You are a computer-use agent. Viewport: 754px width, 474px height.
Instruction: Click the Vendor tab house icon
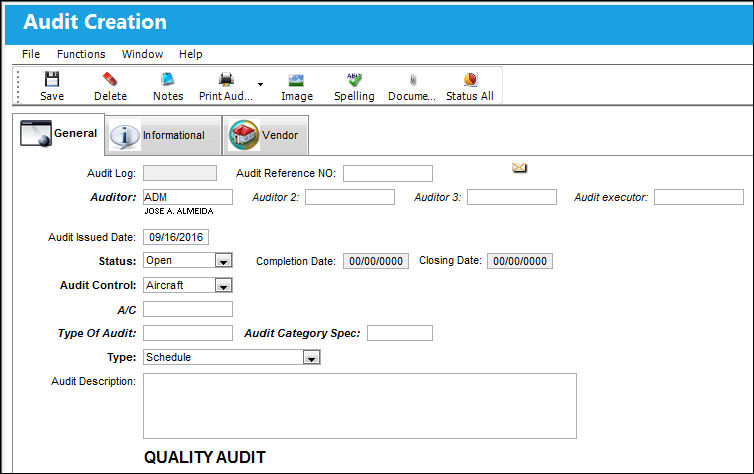[x=244, y=135]
